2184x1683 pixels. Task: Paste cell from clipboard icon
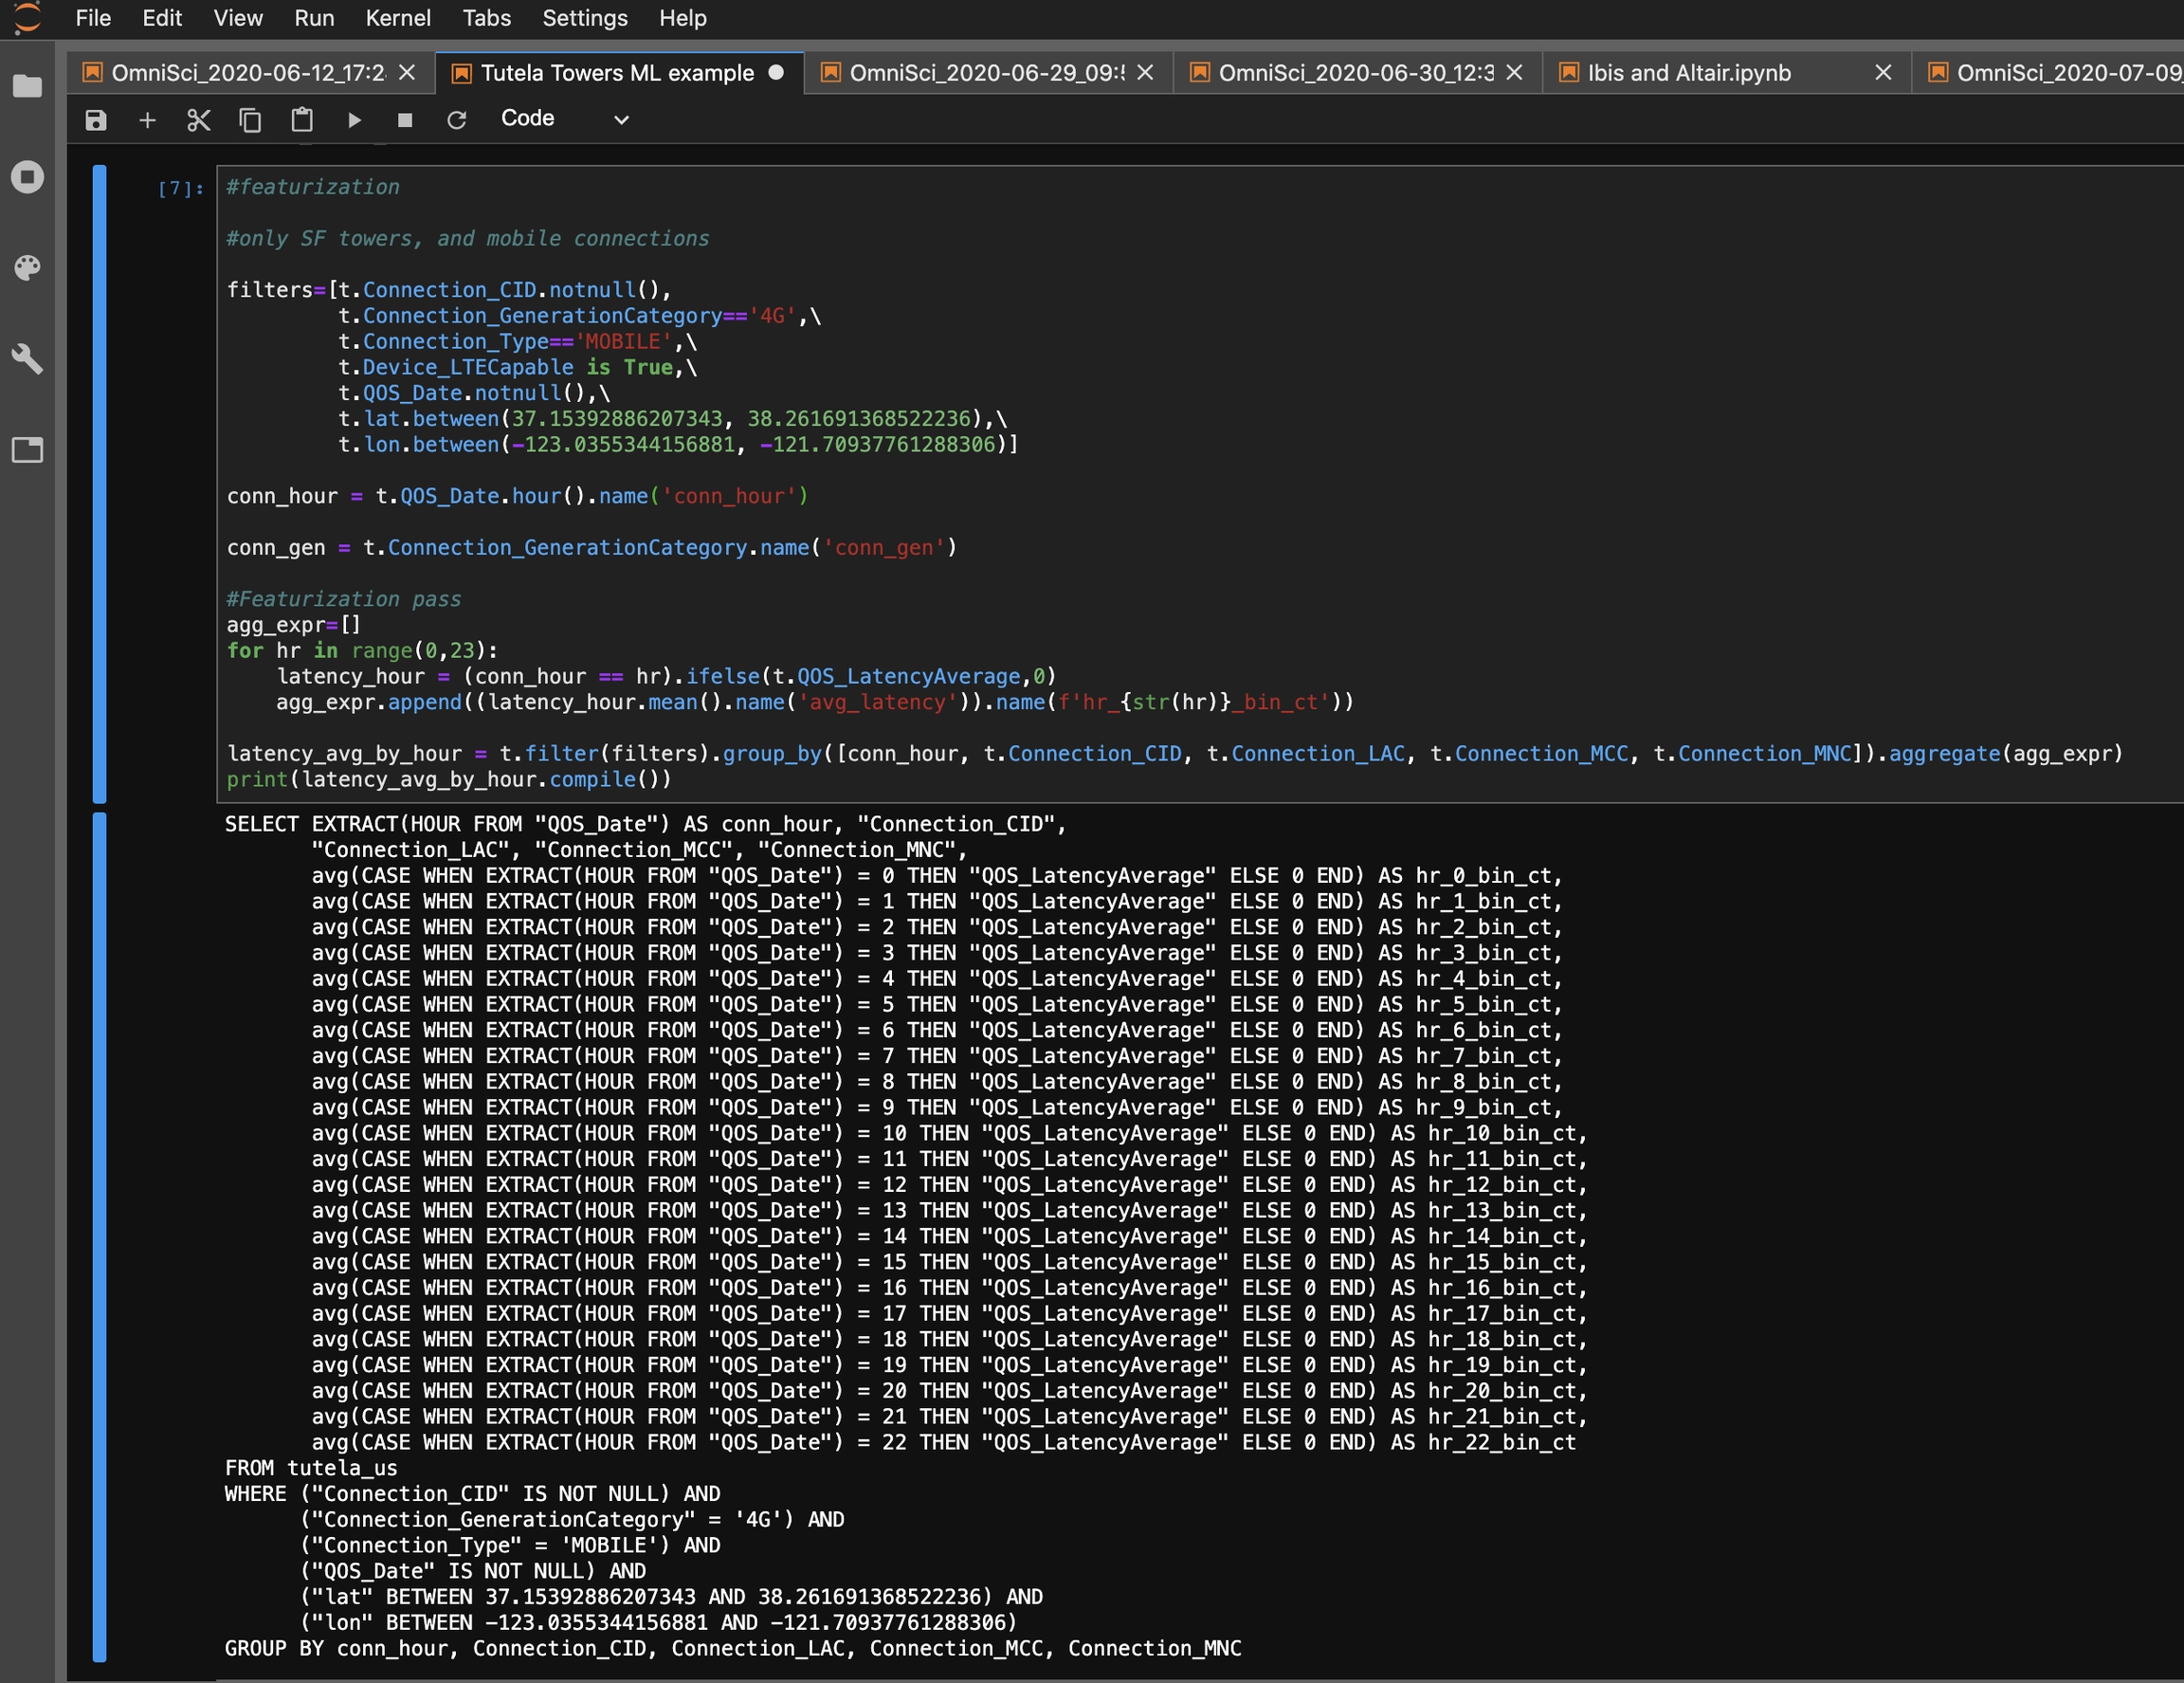(x=301, y=120)
